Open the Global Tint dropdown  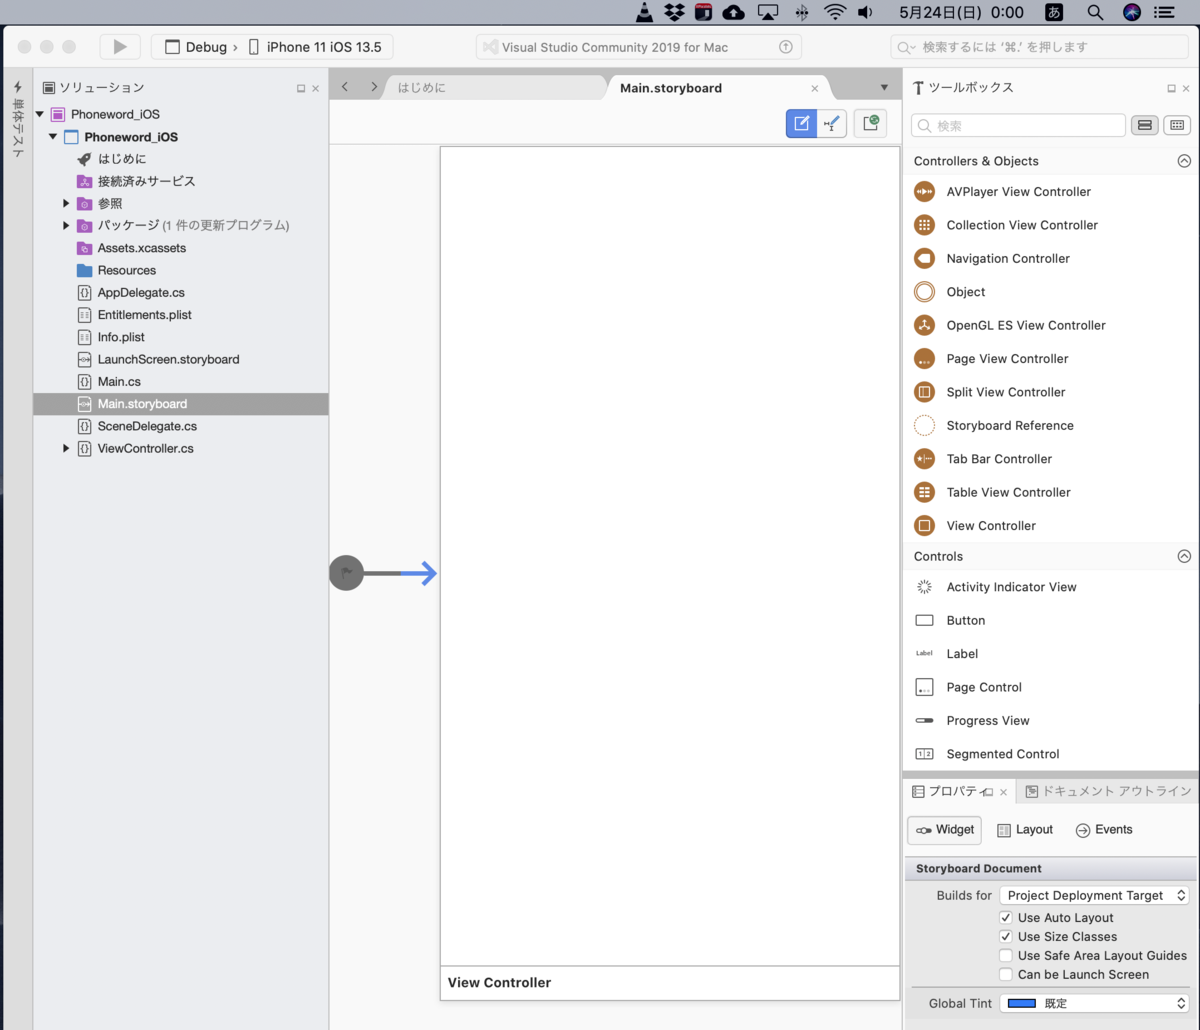[1094, 1003]
